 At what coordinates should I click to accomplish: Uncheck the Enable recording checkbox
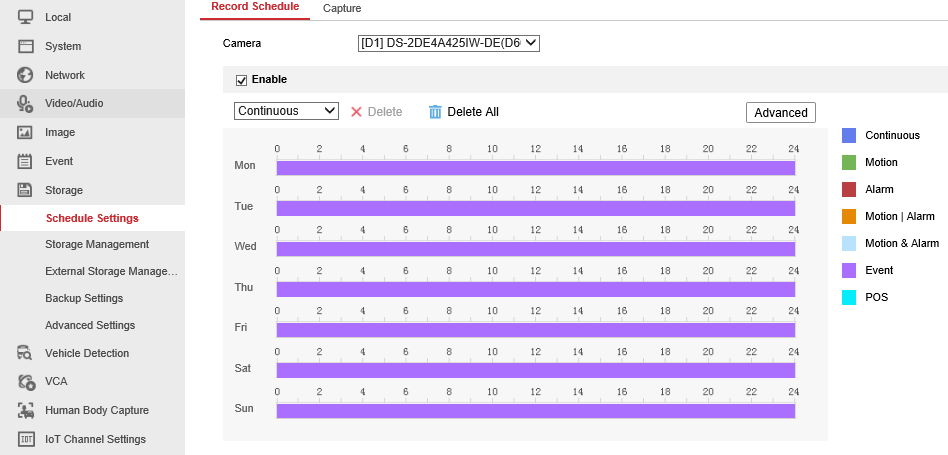click(241, 80)
